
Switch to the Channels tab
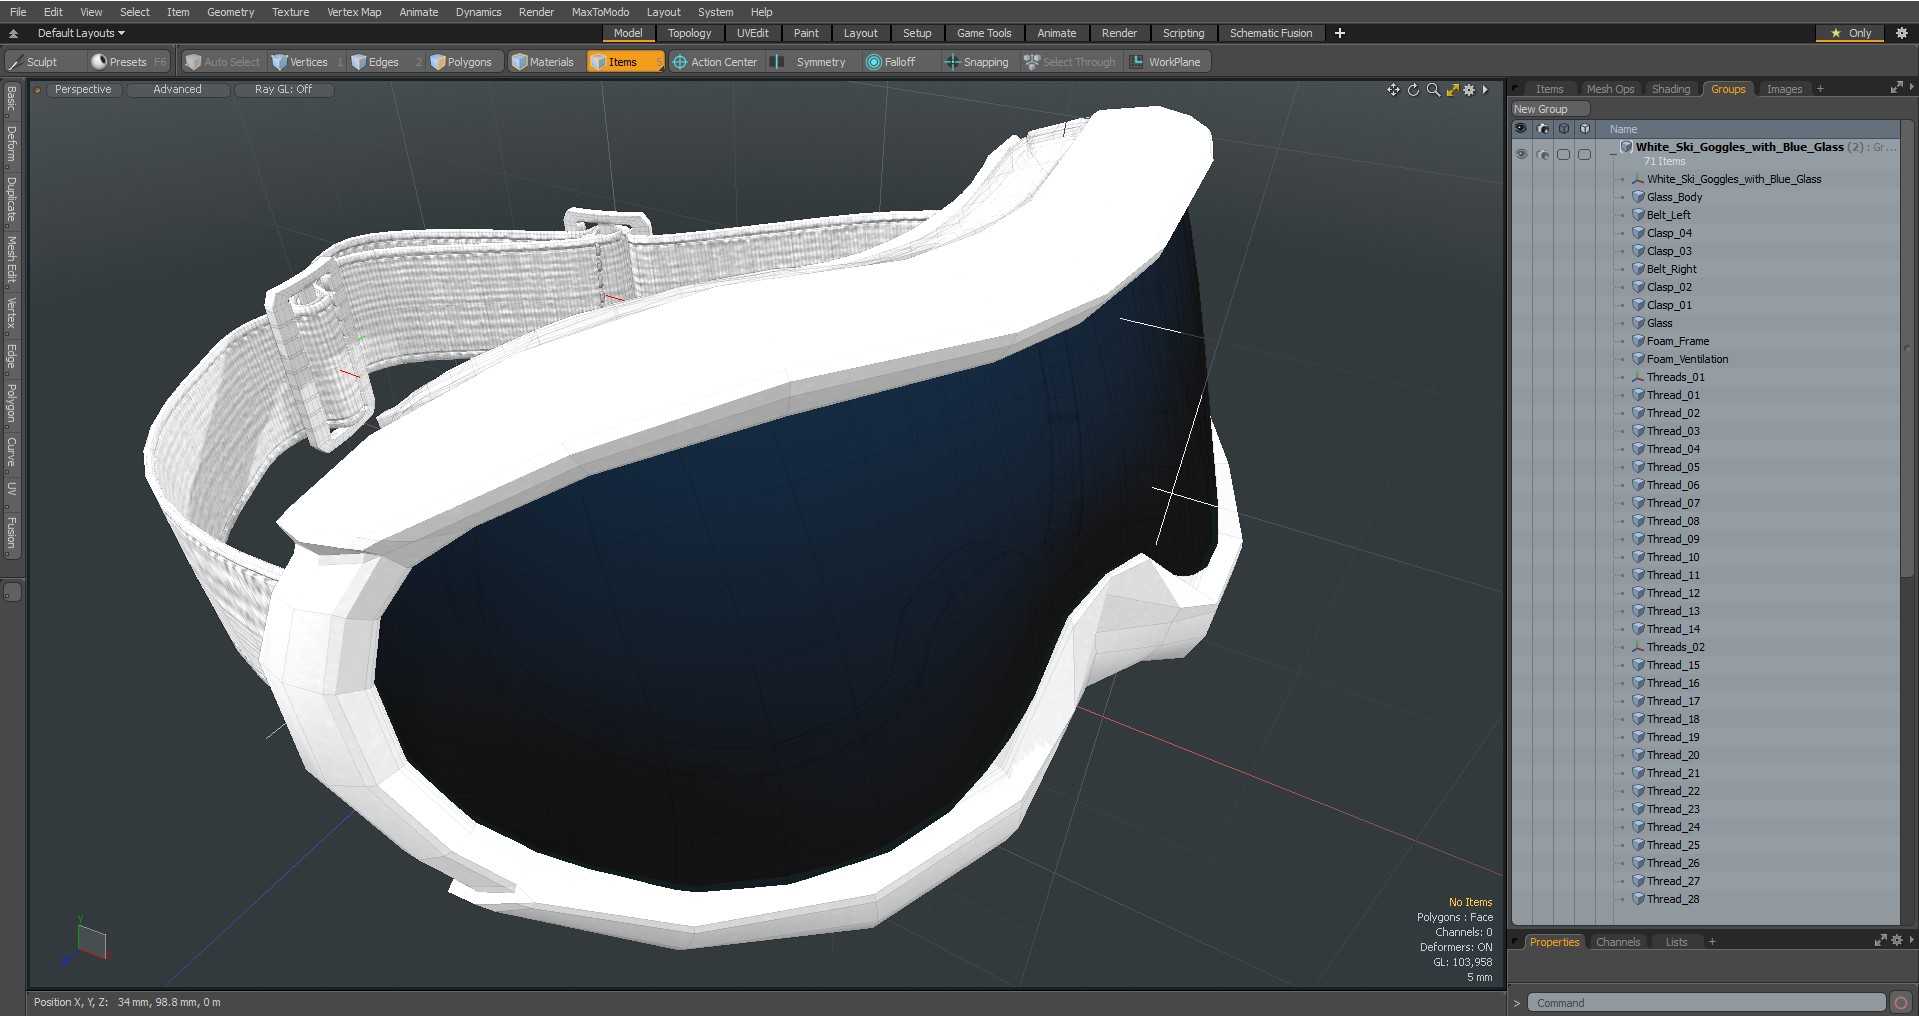tap(1618, 942)
